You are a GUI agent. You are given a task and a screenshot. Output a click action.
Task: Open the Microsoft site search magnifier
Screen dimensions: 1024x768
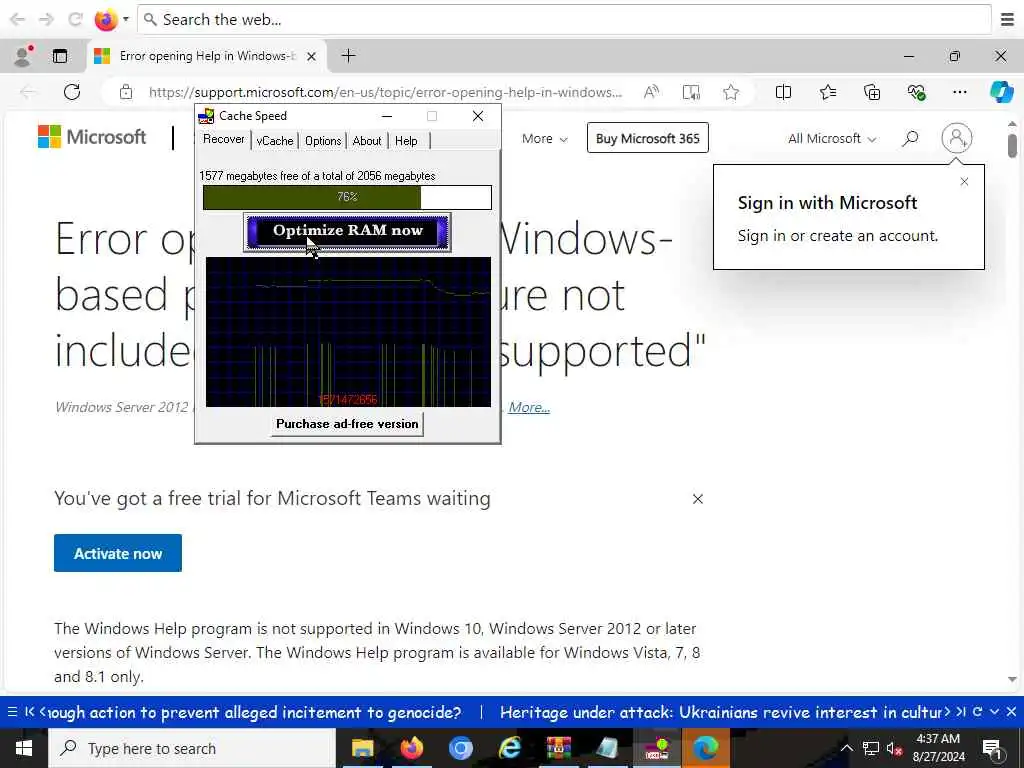click(910, 138)
